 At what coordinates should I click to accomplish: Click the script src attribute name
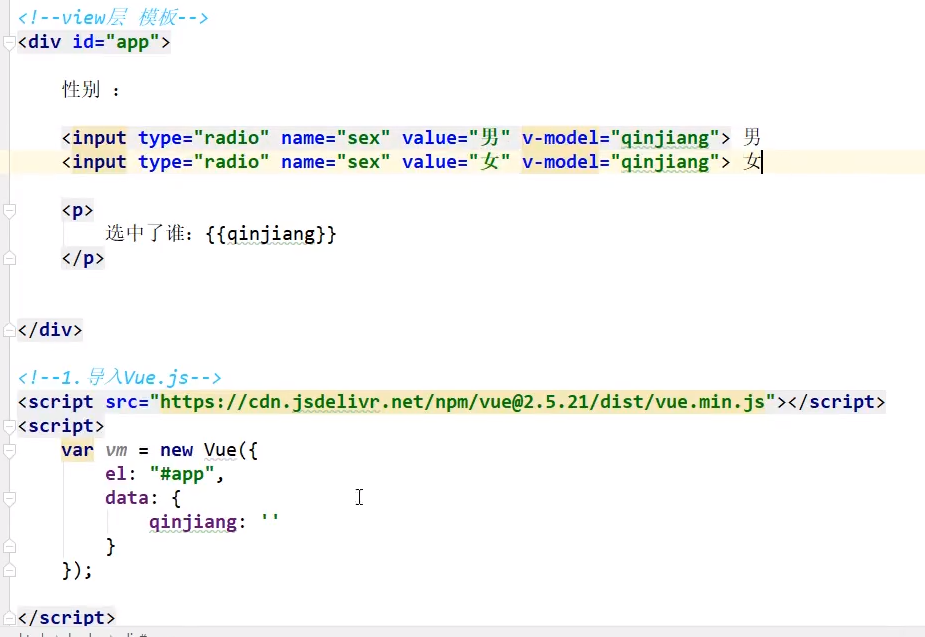pyautogui.click(x=122, y=402)
